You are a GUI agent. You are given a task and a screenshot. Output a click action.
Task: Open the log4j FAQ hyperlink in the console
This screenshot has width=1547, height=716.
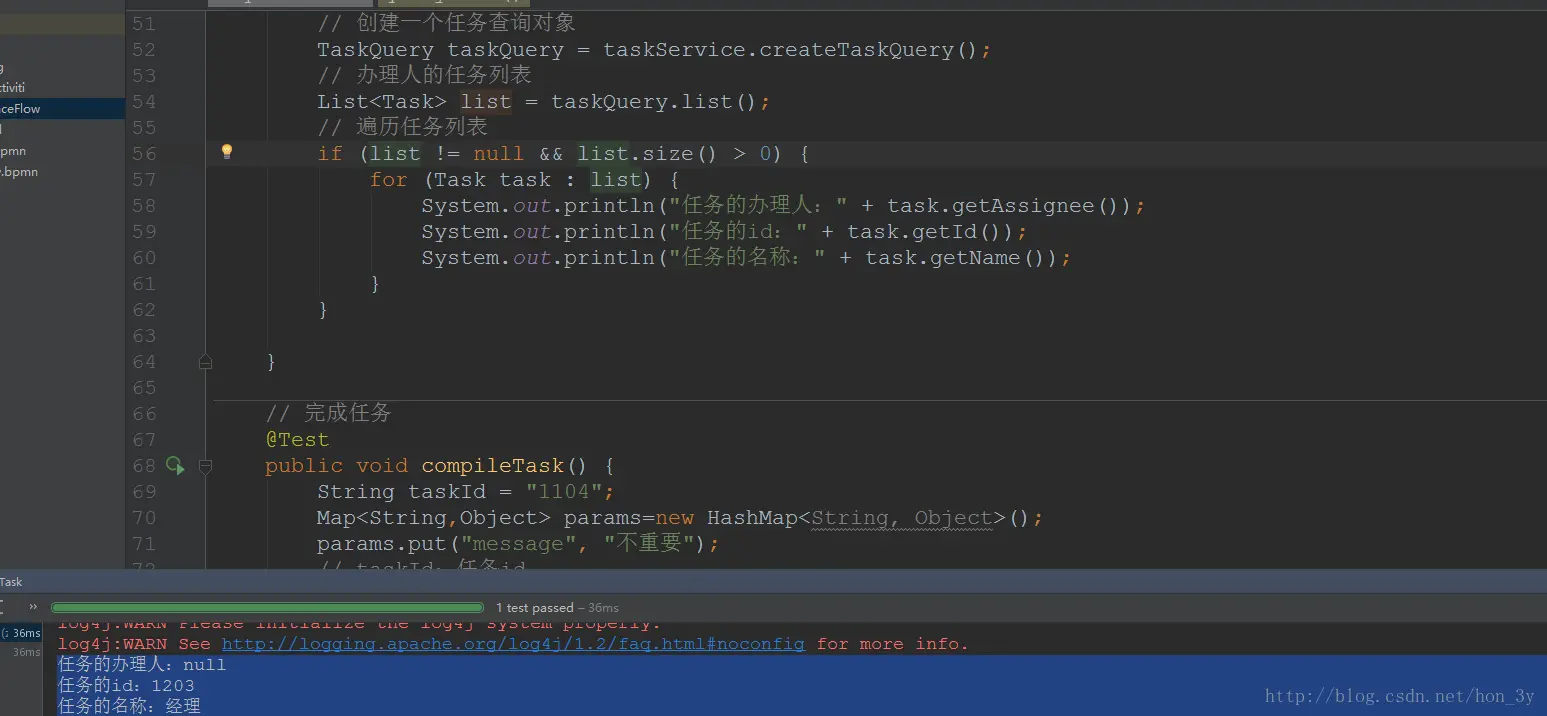[x=513, y=644]
